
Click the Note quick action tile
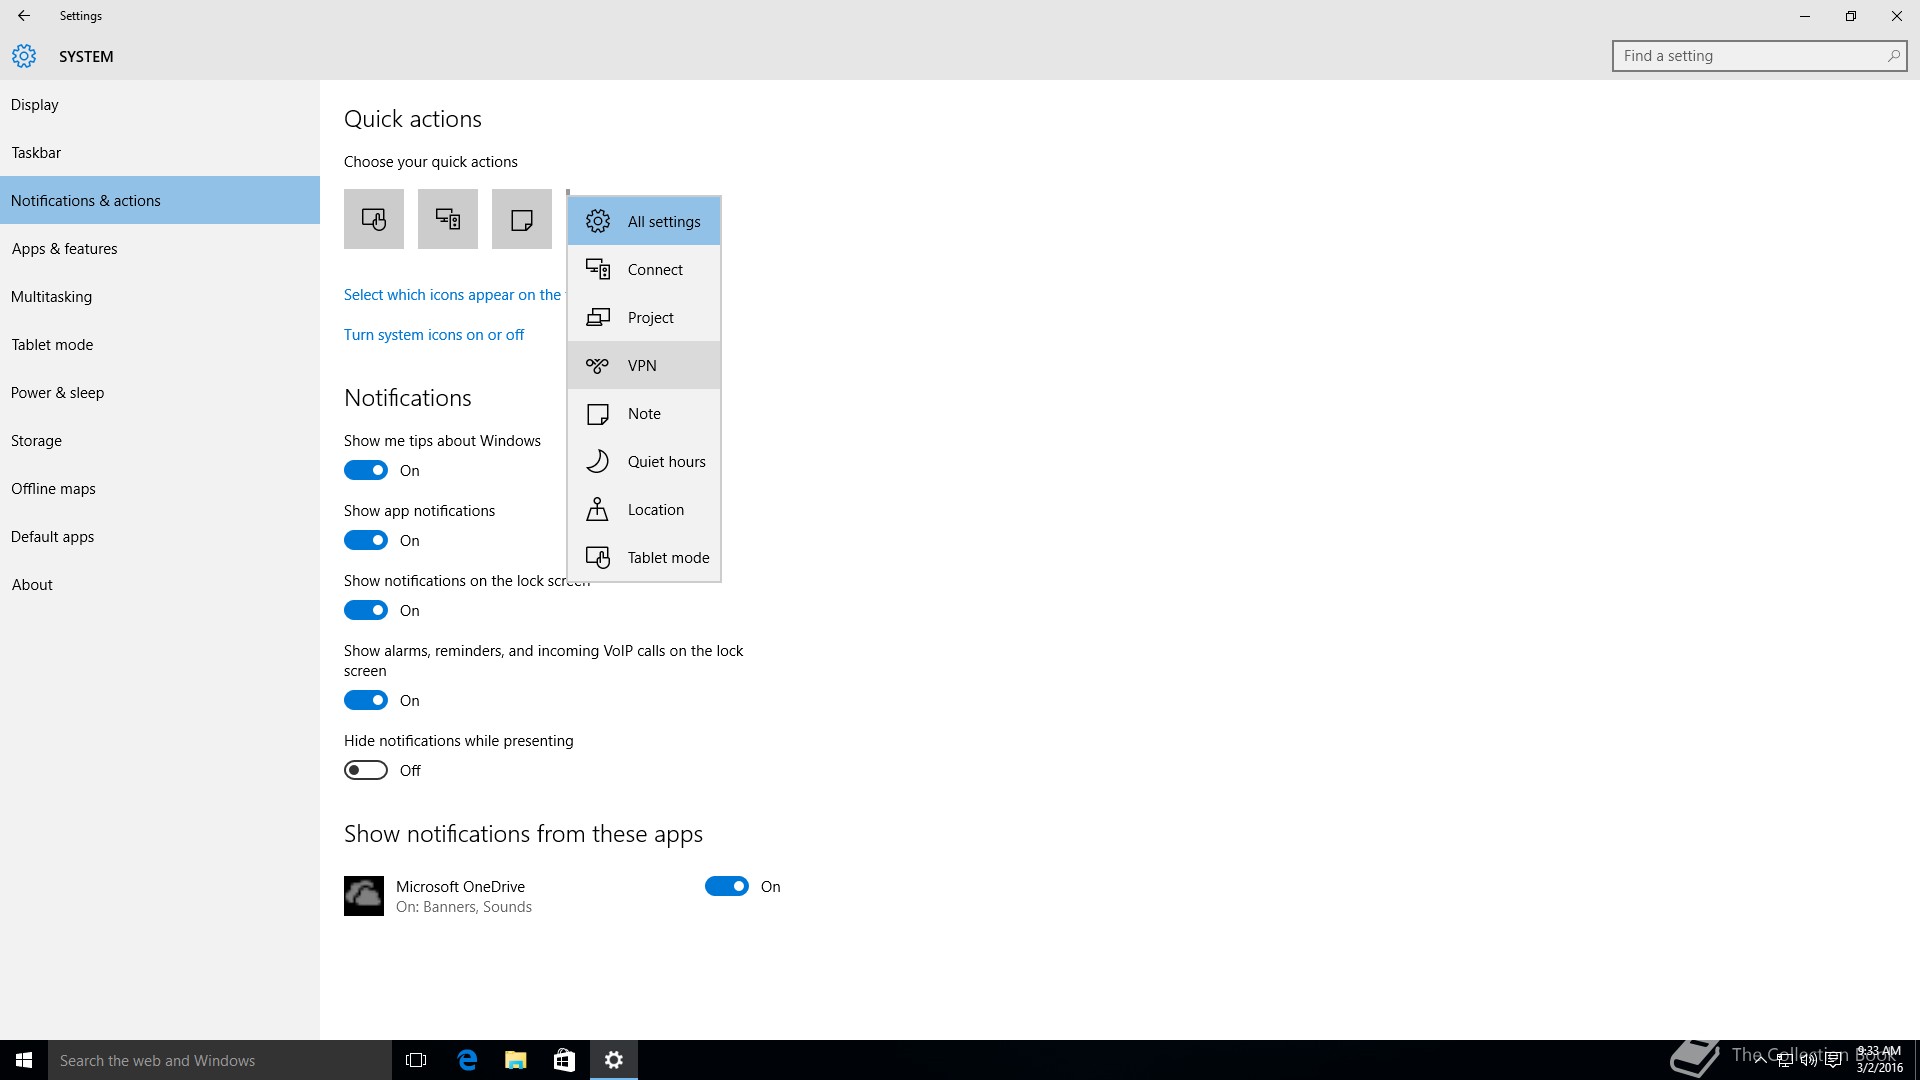(x=522, y=219)
